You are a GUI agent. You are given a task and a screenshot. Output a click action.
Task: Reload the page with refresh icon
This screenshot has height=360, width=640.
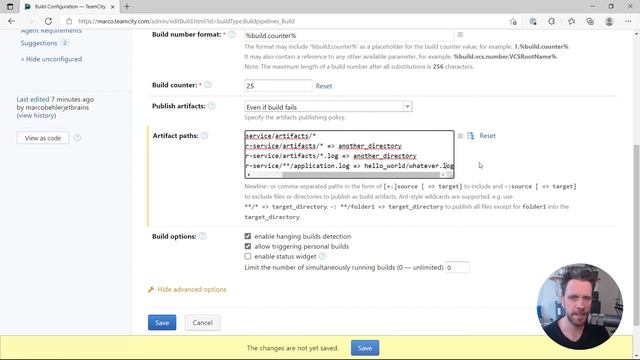tap(48, 21)
